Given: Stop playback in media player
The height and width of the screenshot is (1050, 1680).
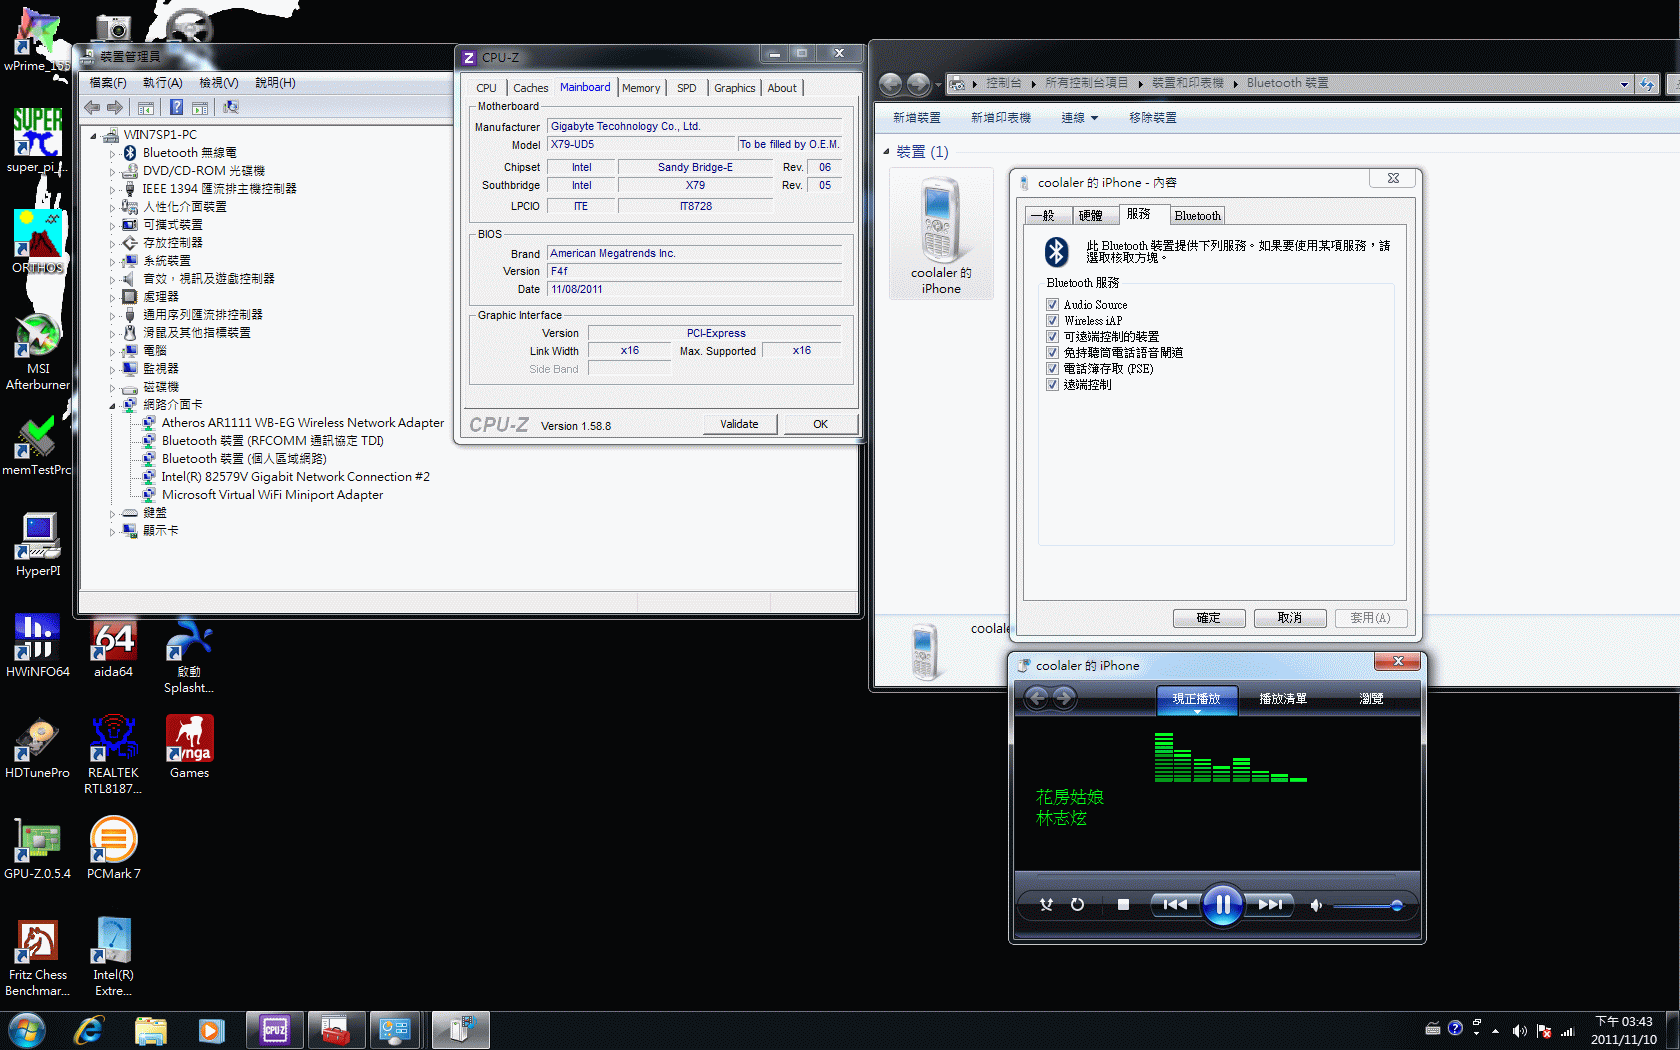Looking at the screenshot, I should [x=1123, y=904].
